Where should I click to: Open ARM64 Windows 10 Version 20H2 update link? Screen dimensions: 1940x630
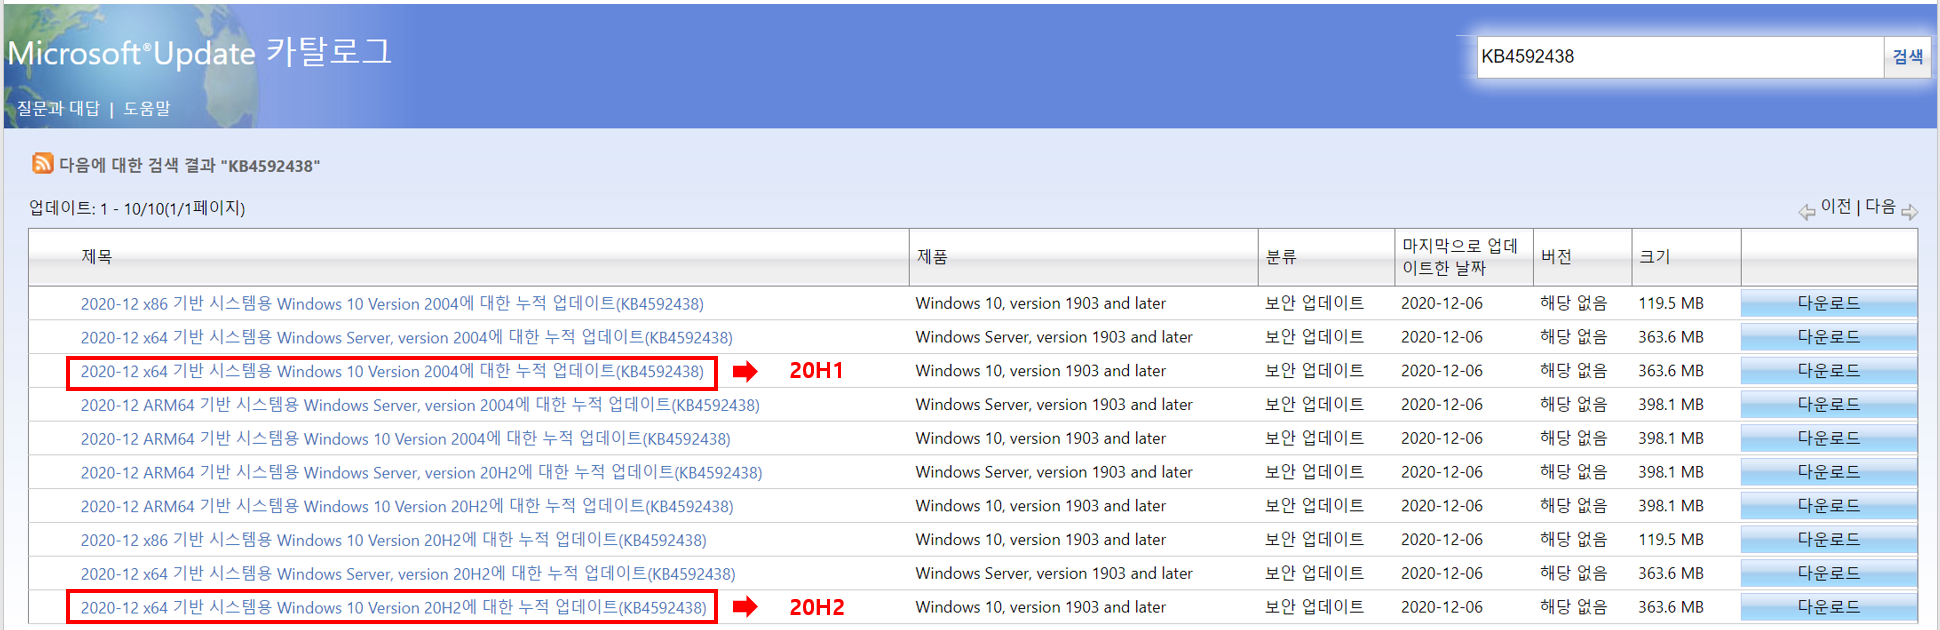click(x=407, y=506)
